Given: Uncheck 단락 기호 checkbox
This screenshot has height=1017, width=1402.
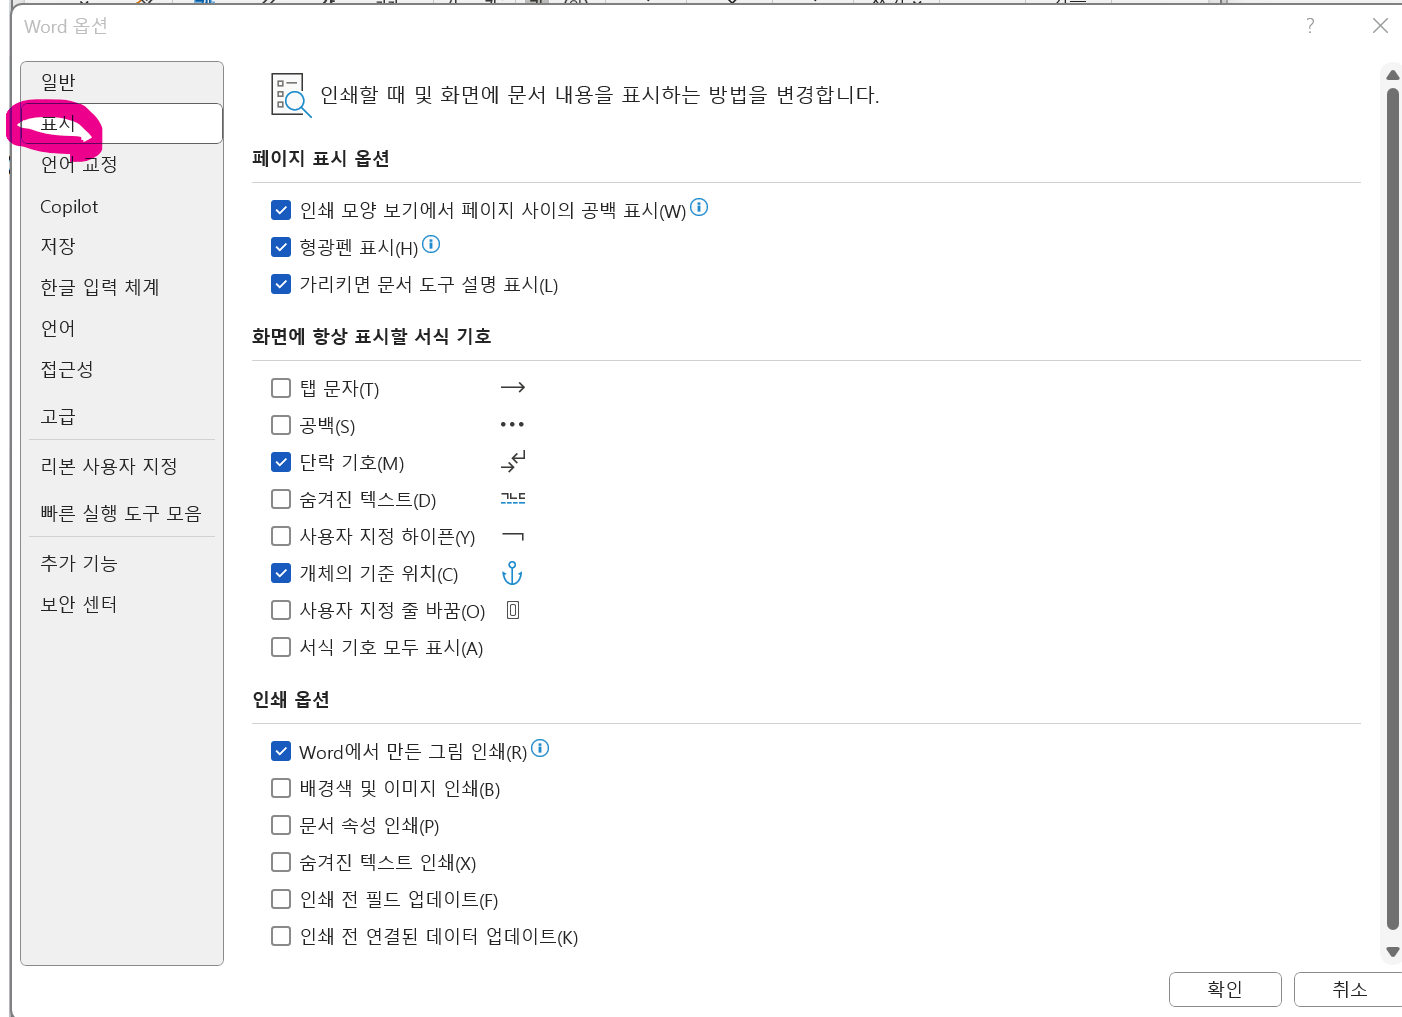Looking at the screenshot, I should [281, 462].
